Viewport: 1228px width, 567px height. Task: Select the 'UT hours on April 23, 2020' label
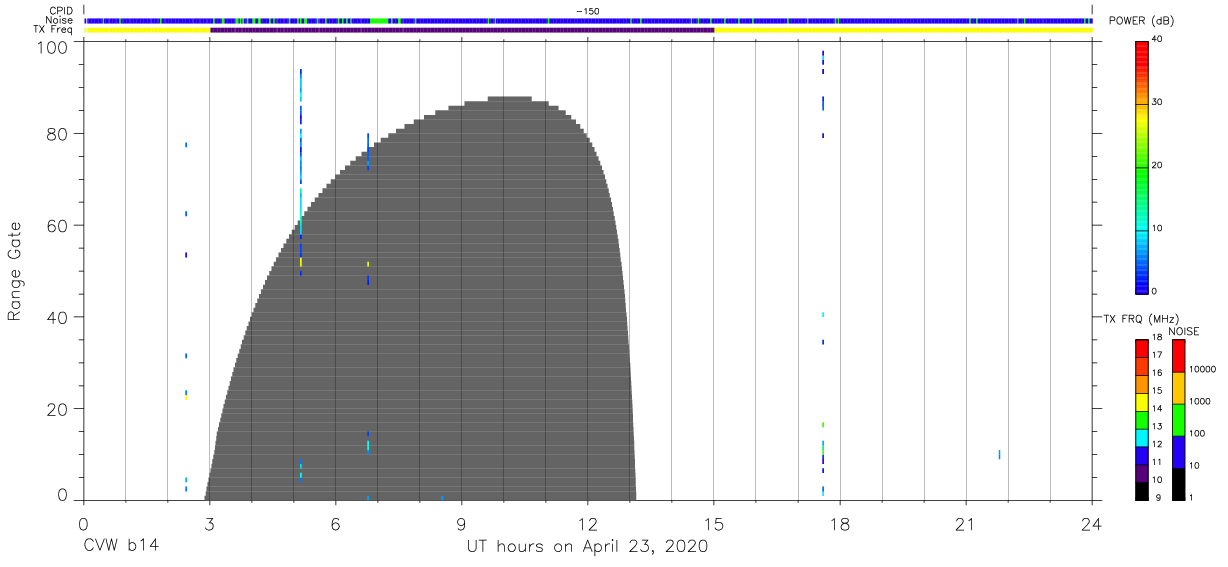[x=587, y=547]
